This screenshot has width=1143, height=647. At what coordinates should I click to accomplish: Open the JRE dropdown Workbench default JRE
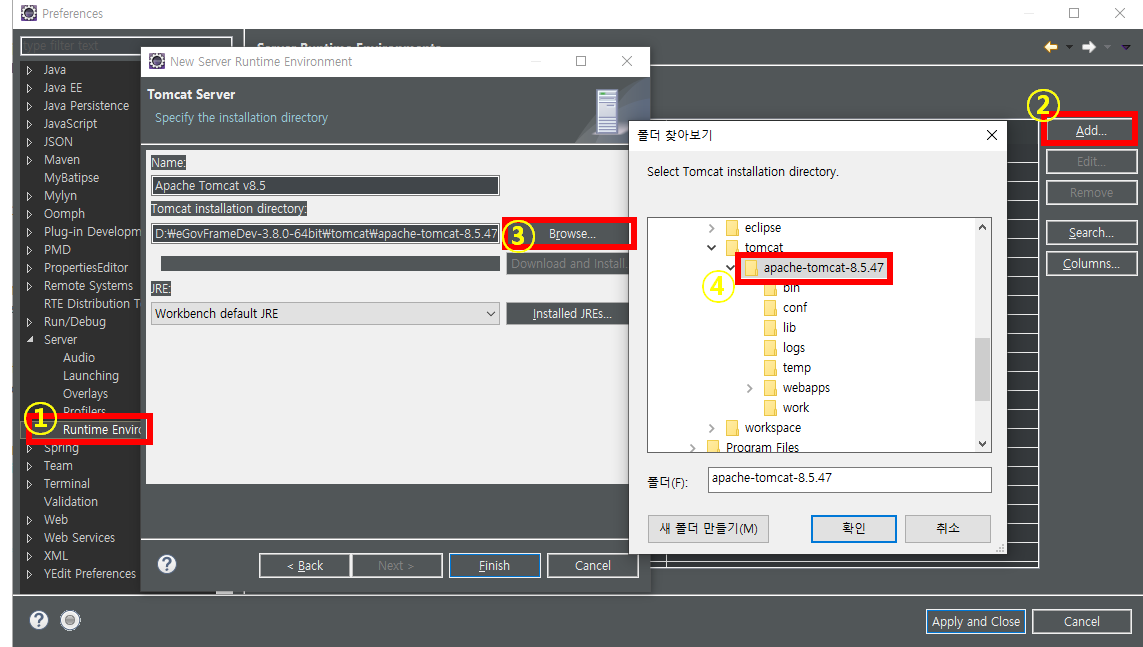(x=324, y=313)
